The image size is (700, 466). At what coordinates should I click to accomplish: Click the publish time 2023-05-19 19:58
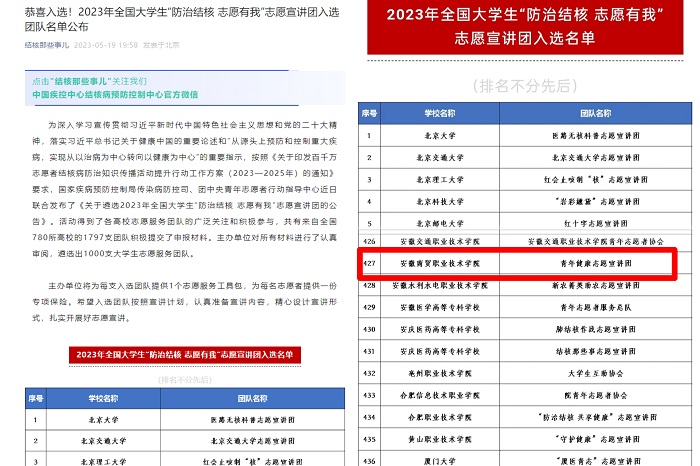click(x=106, y=45)
